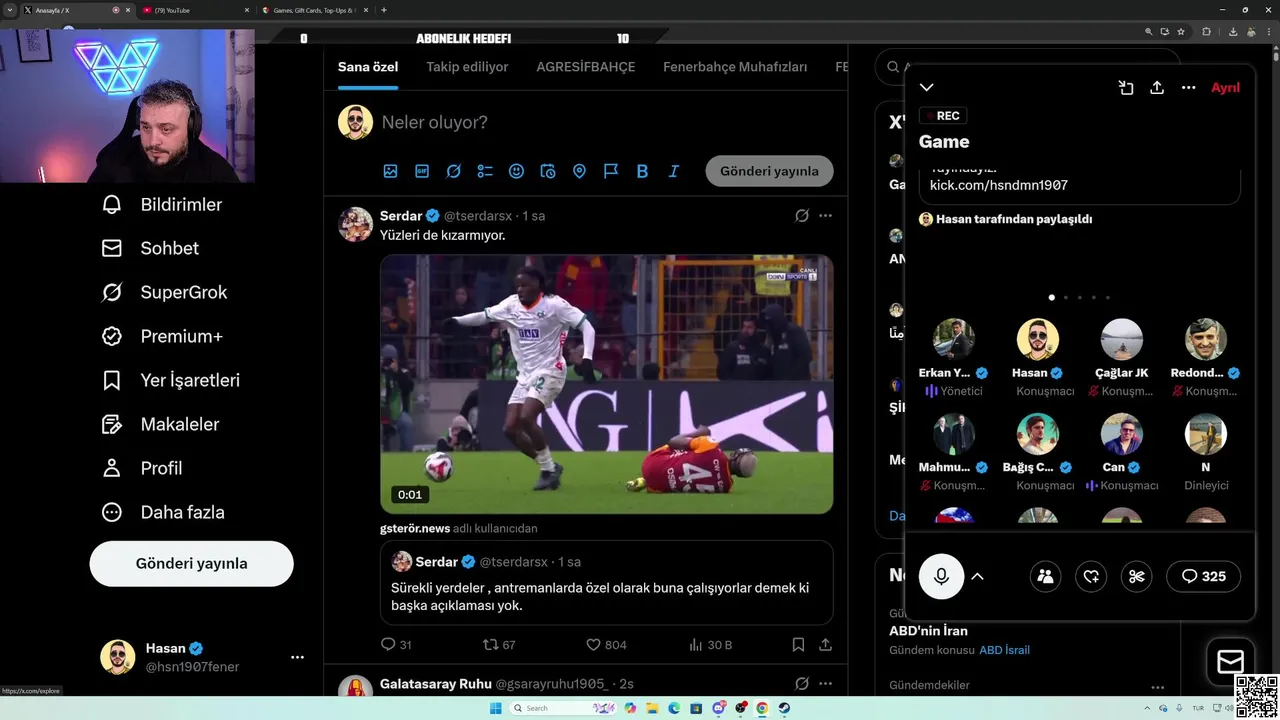Screen dimensions: 1280x720
Task: Open Sohbet messages in sidebar
Action: click(150, 248)
